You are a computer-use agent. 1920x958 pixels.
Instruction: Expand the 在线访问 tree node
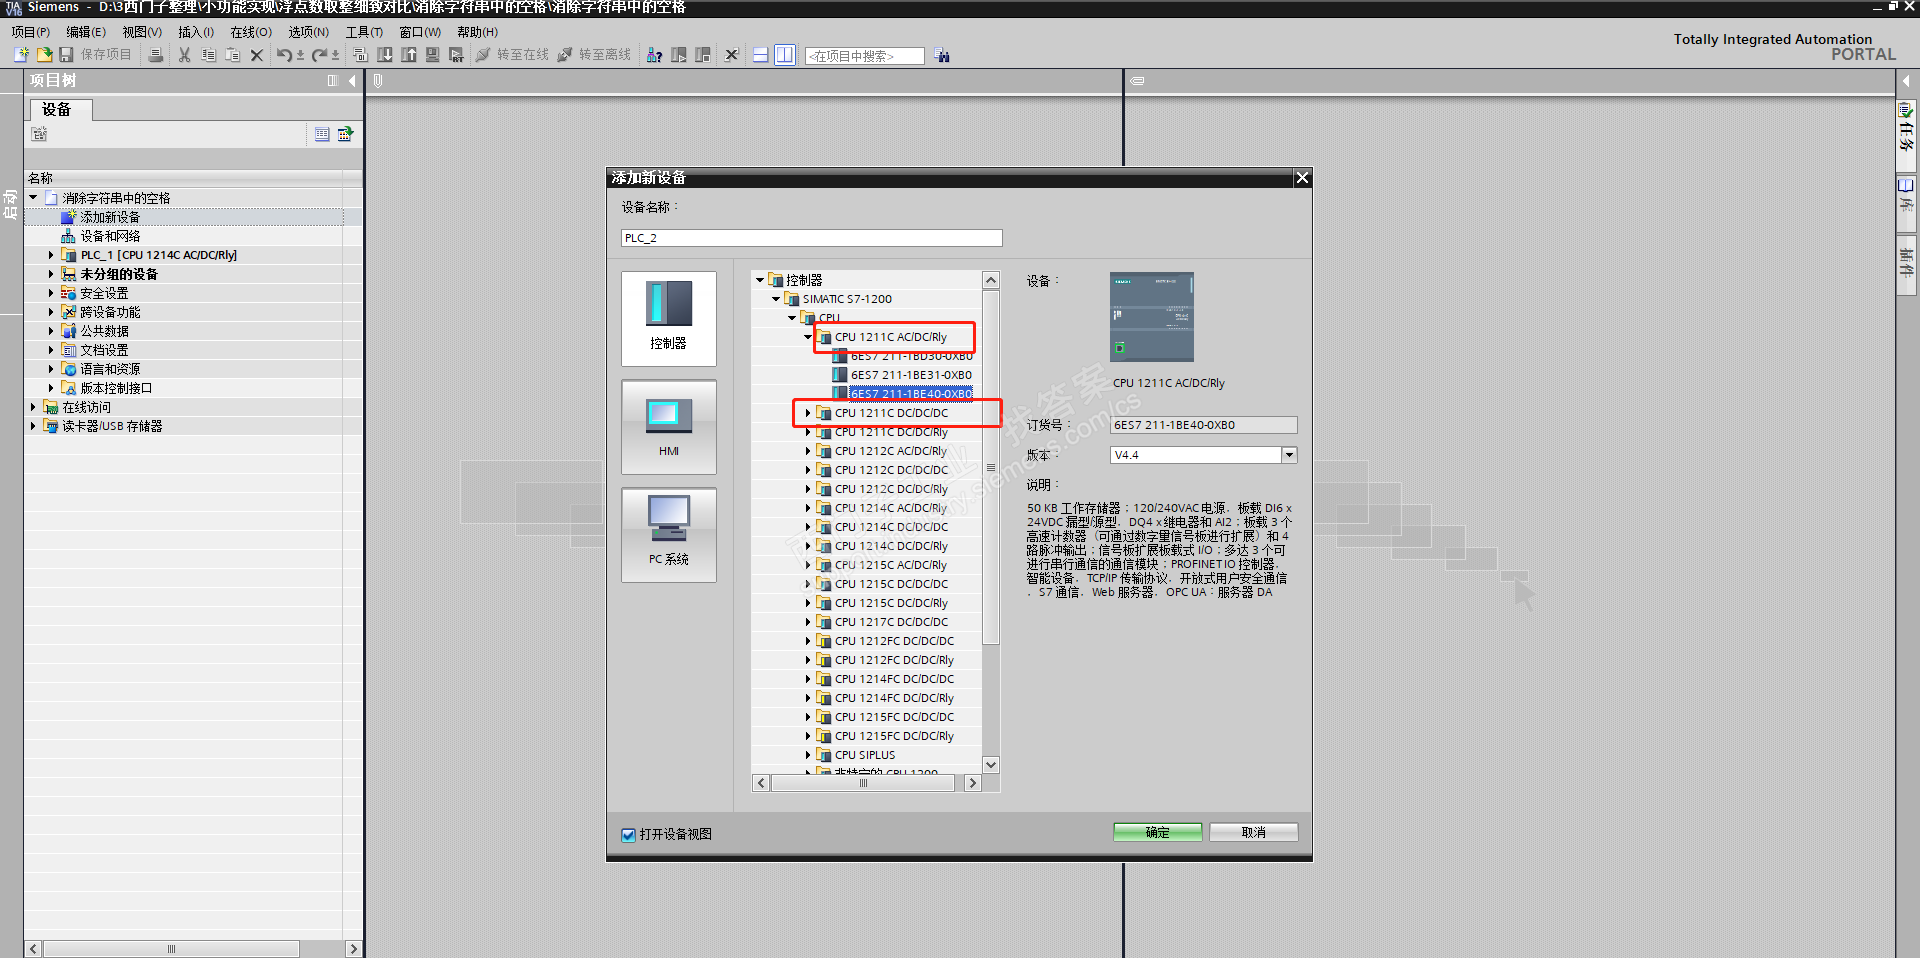tap(33, 407)
